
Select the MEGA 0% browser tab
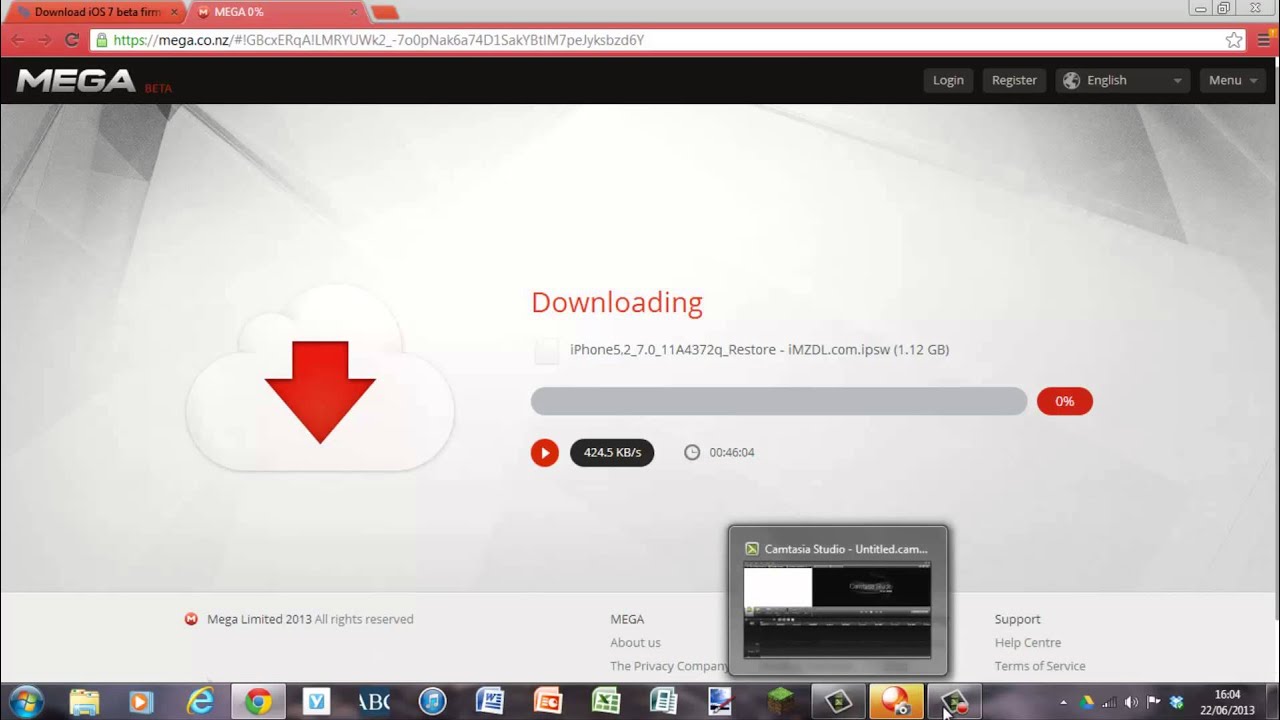(275, 12)
